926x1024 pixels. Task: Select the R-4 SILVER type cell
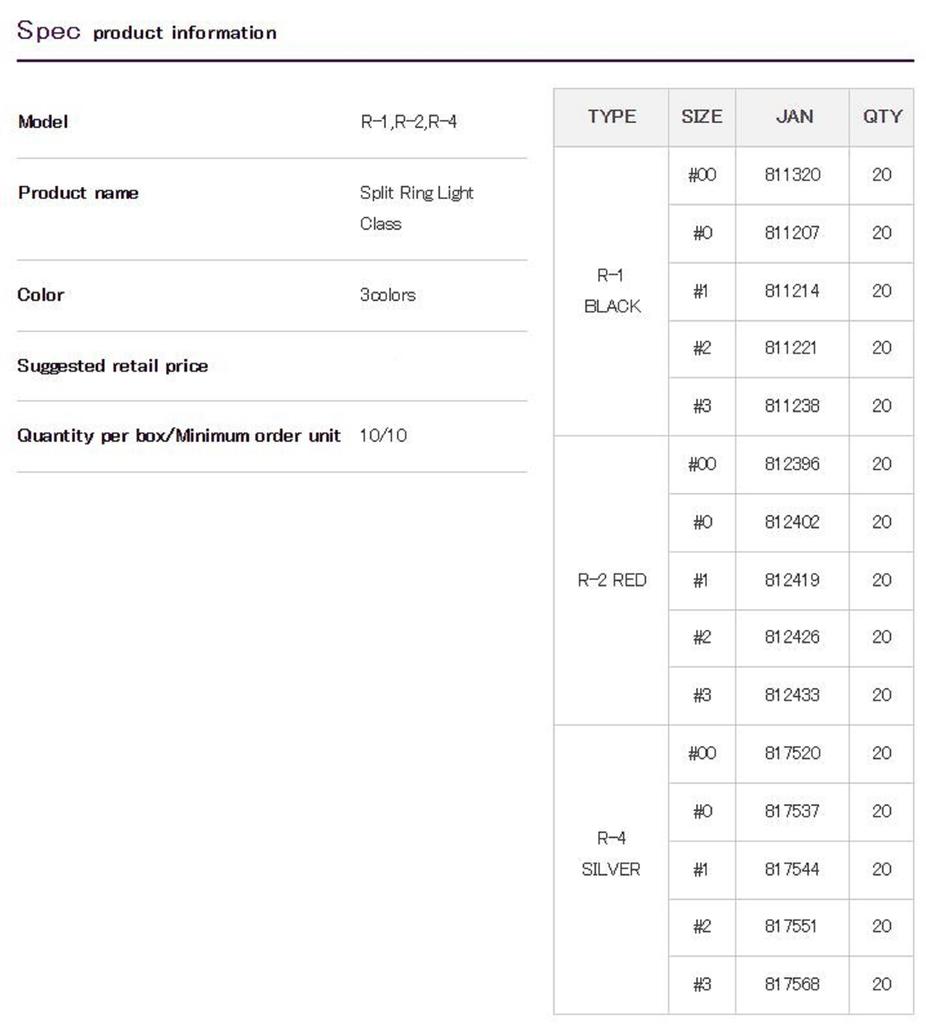[611, 854]
